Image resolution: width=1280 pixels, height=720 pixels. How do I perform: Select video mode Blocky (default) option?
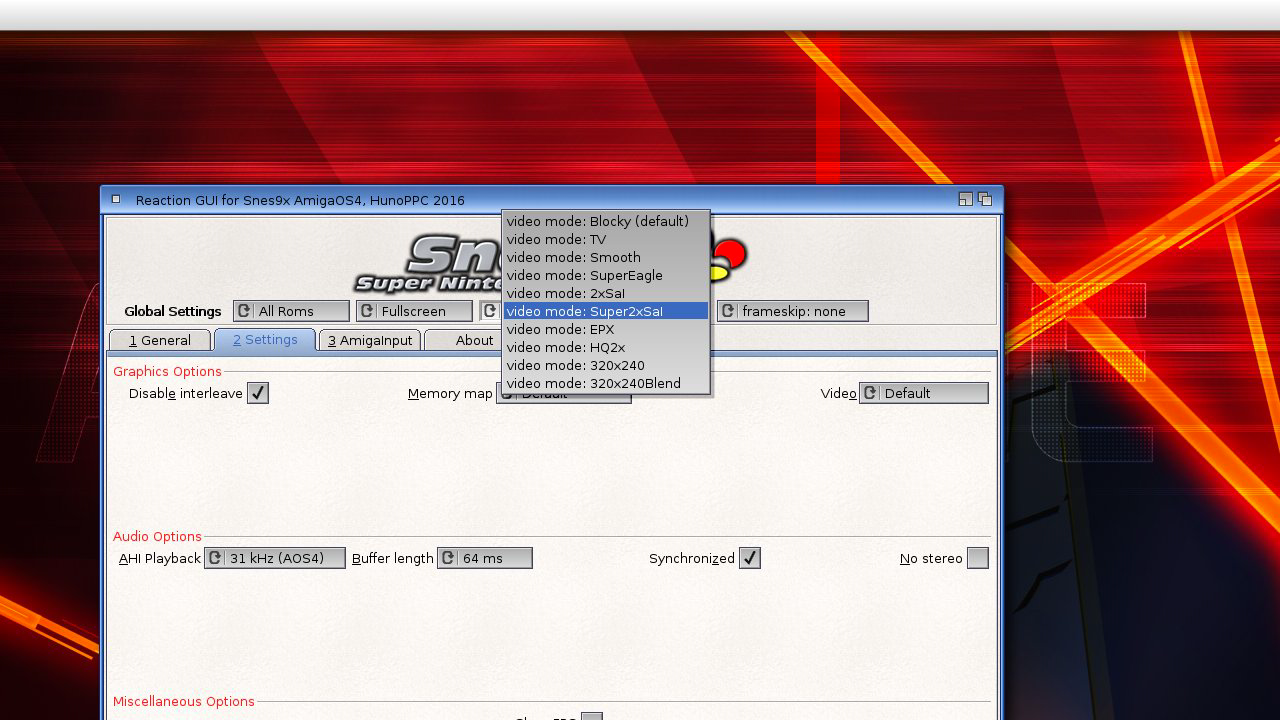coord(606,221)
